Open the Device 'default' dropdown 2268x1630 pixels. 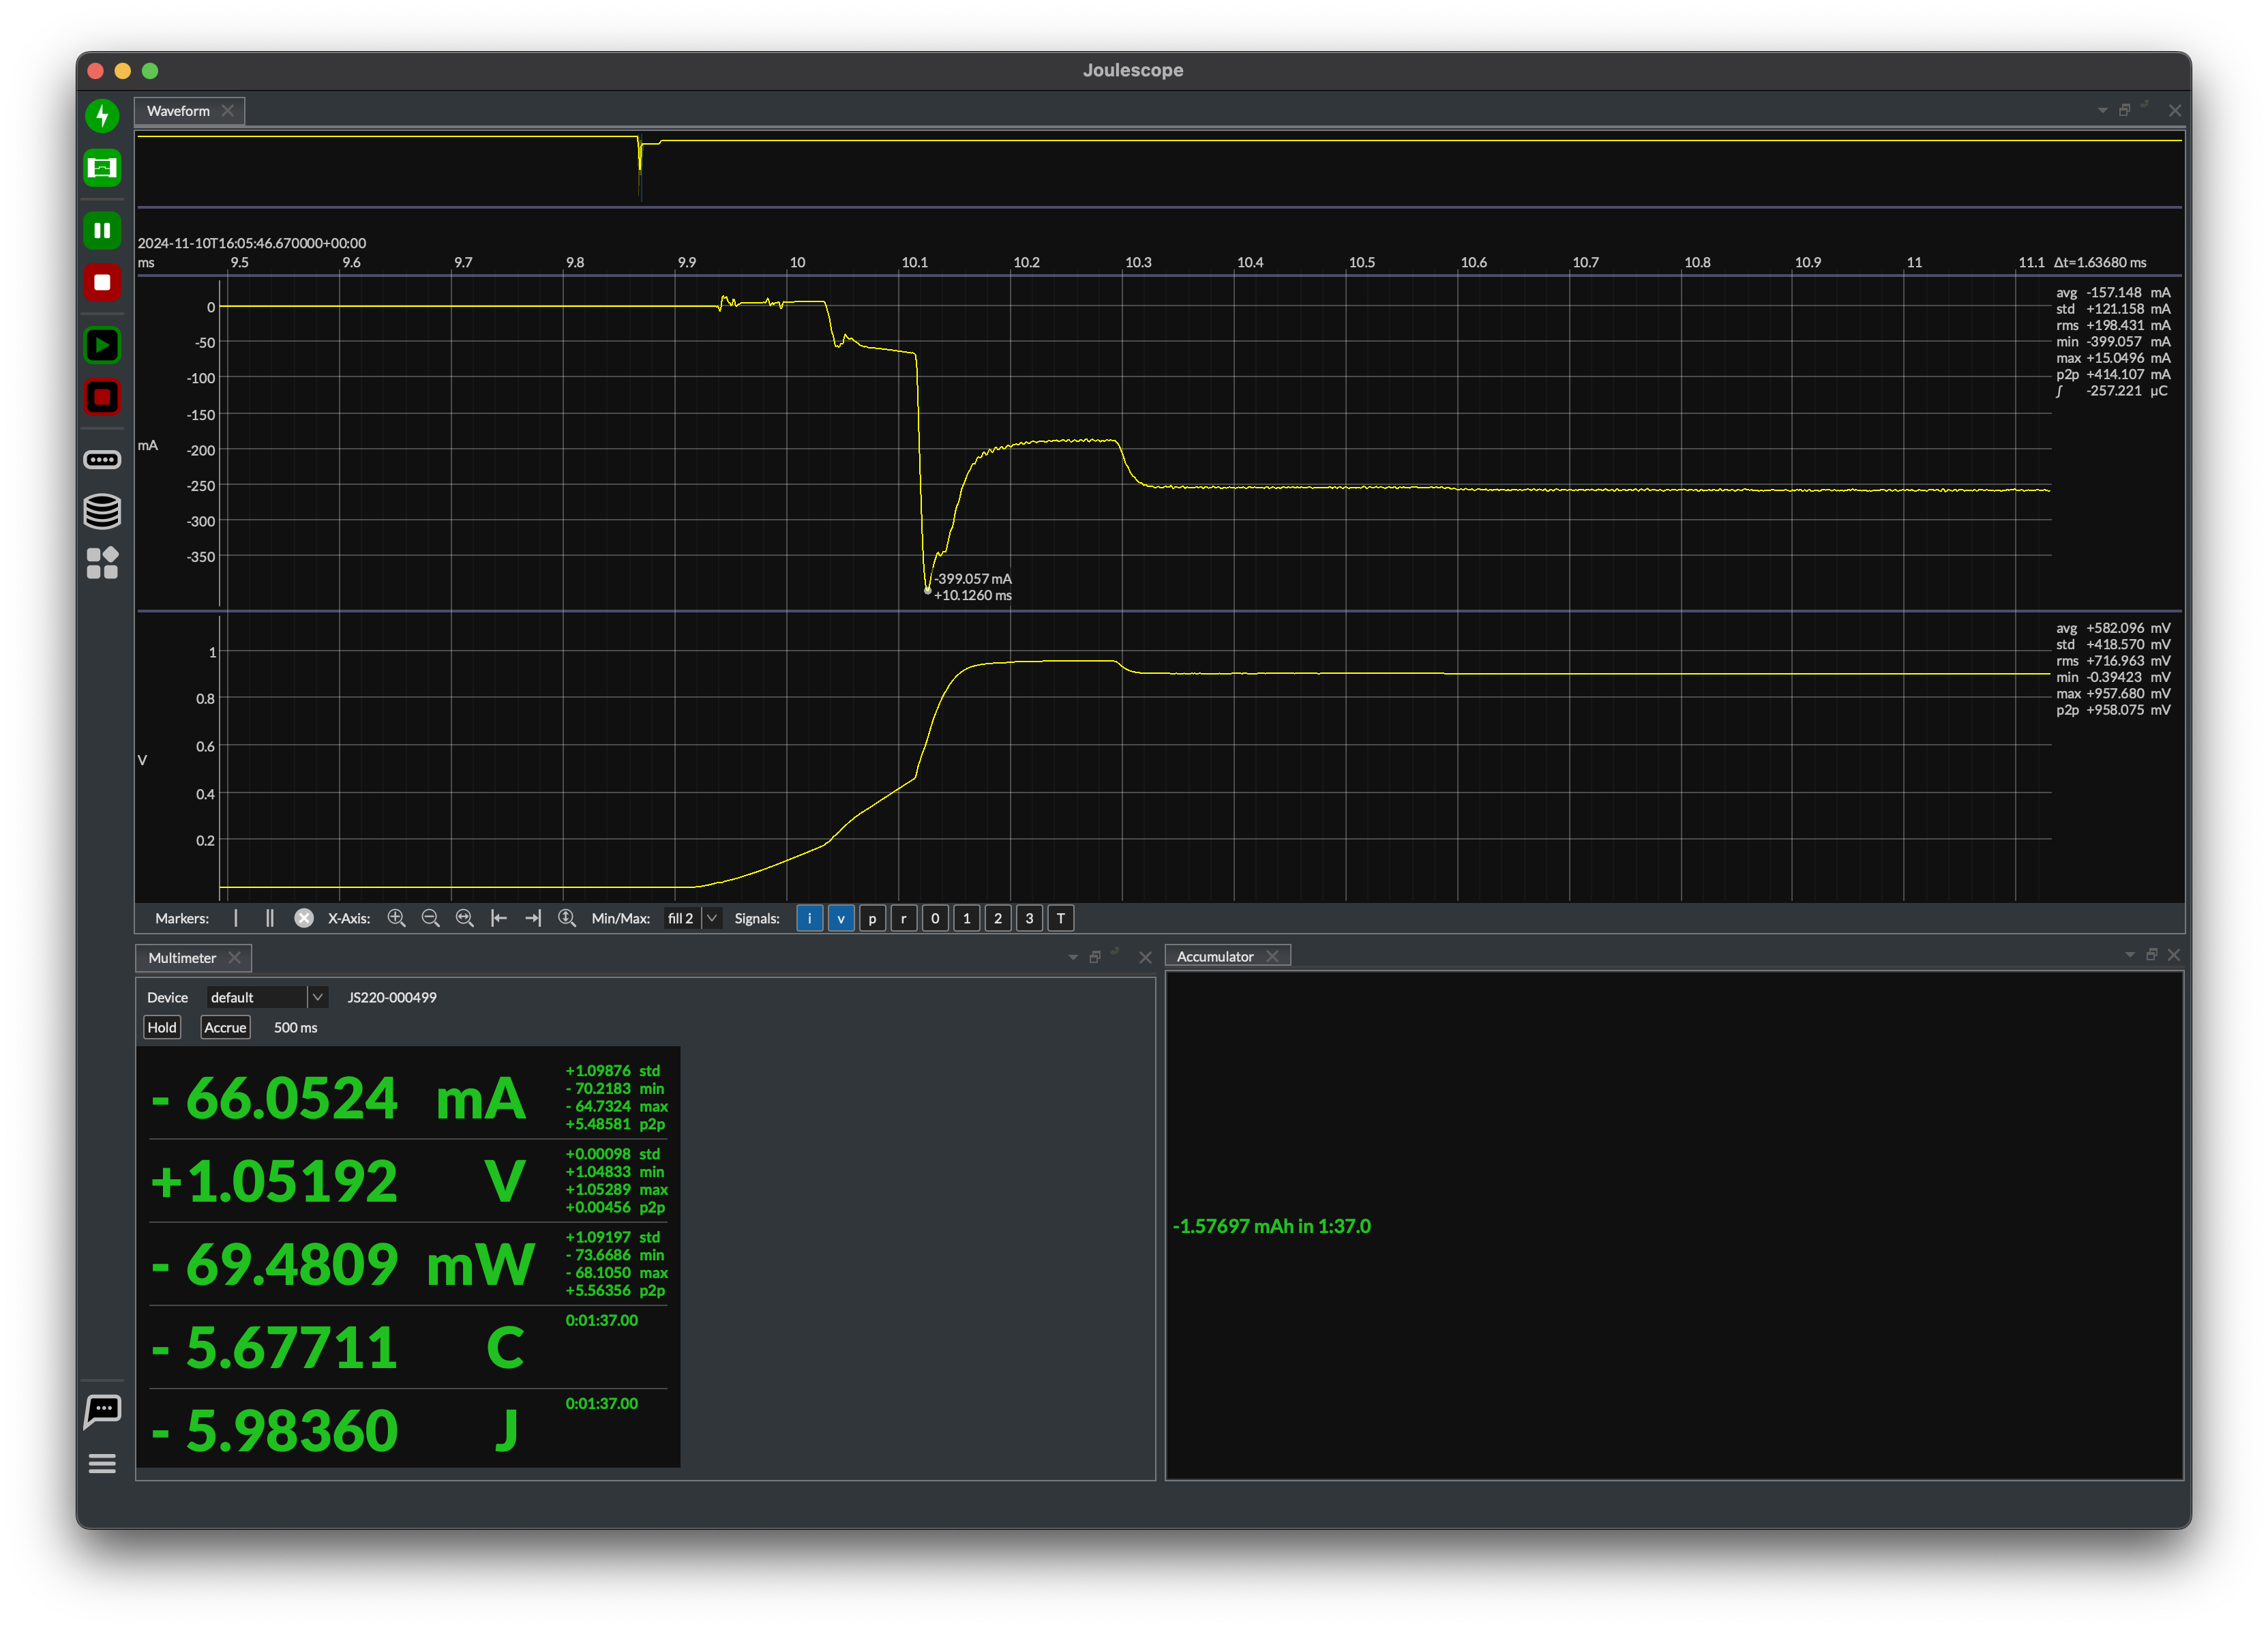tap(267, 997)
